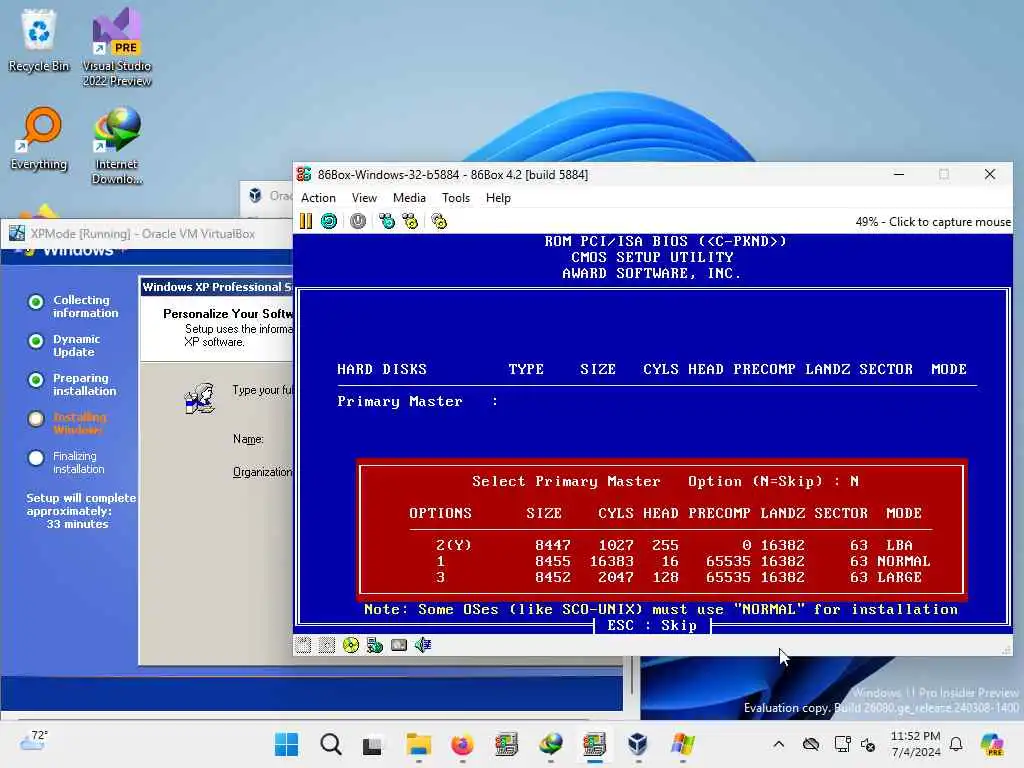Click the 'Organization' field label in XP setup dialog
Viewport: 1024px width, 768px height.
coord(263,472)
